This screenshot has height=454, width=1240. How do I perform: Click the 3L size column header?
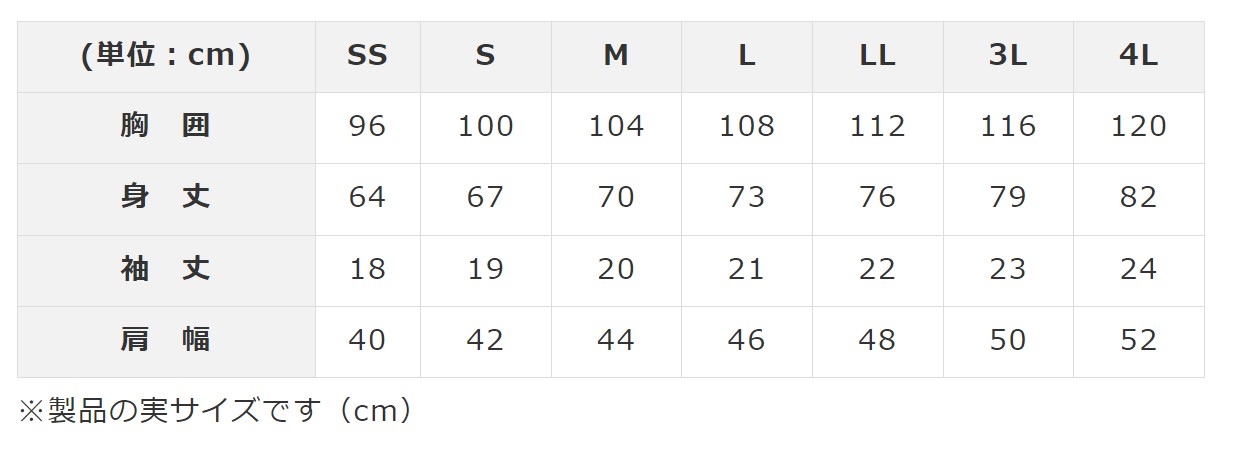coord(1007,56)
